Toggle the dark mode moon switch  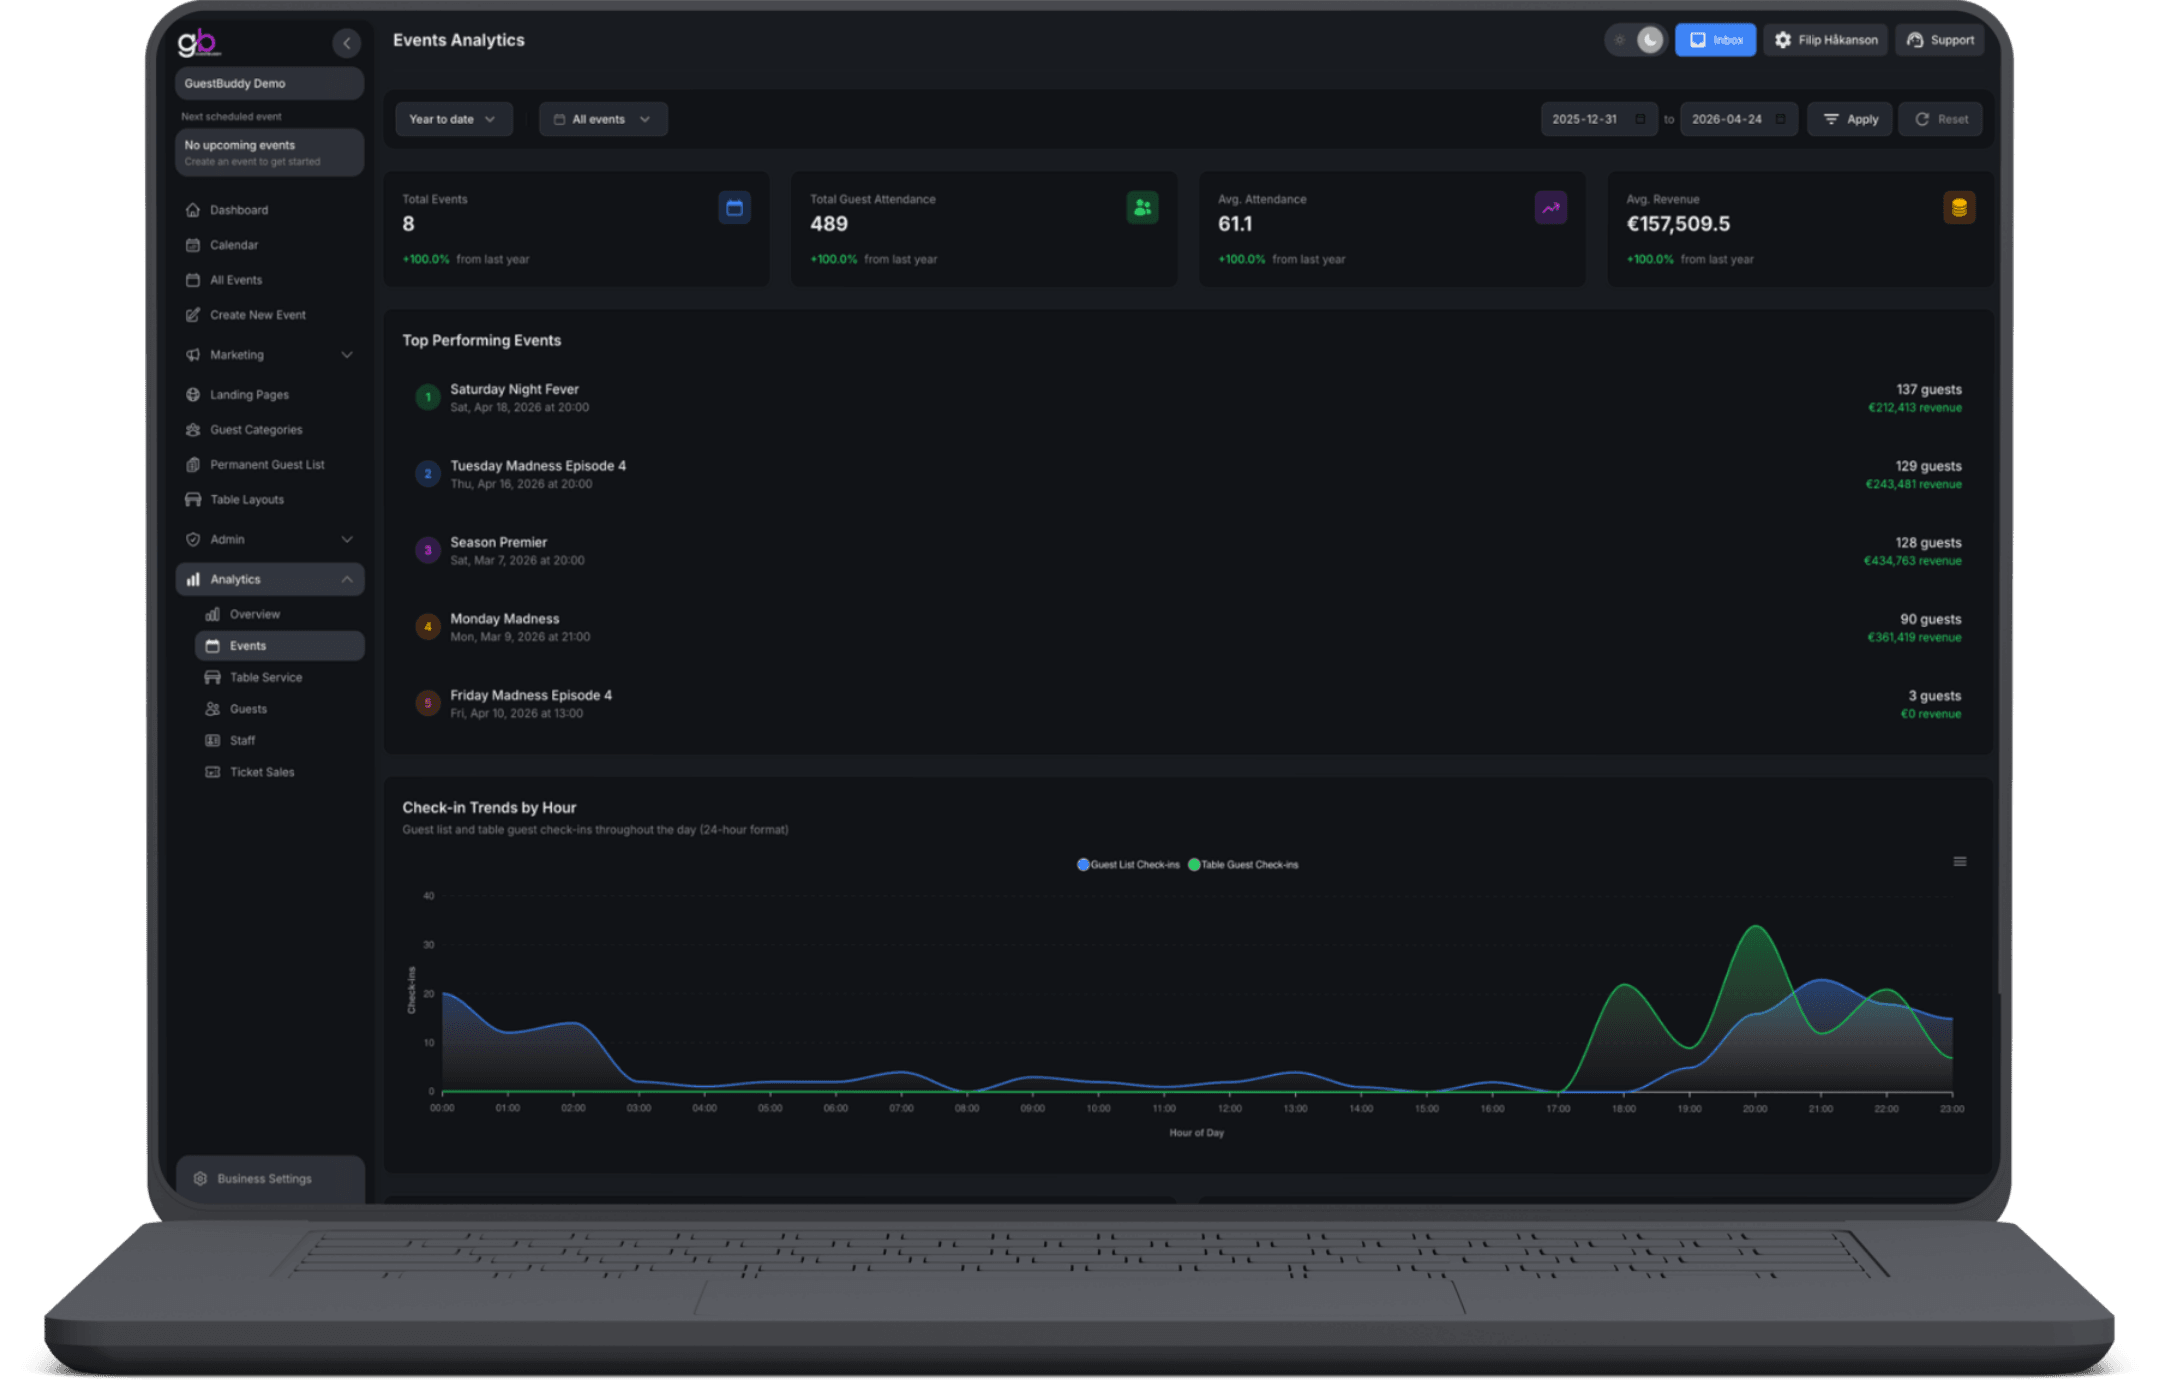tap(1649, 40)
